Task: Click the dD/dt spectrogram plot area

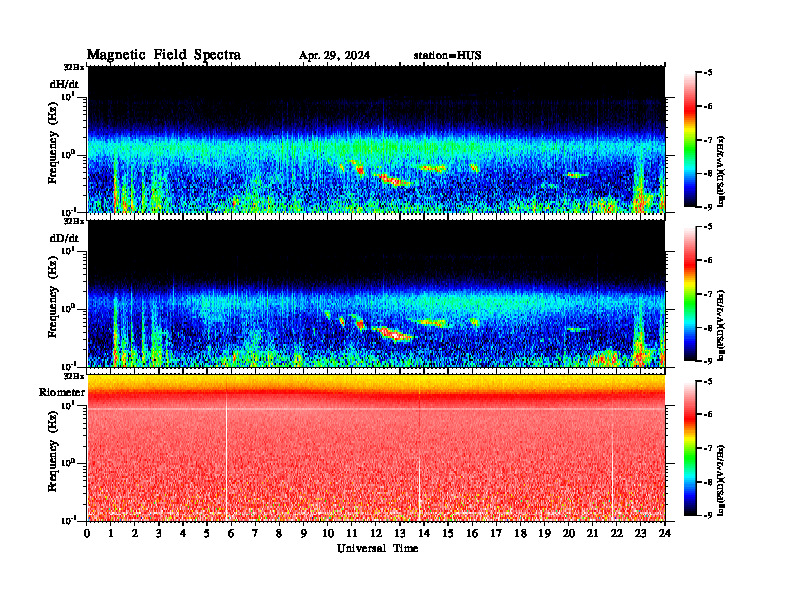Action: [376, 293]
